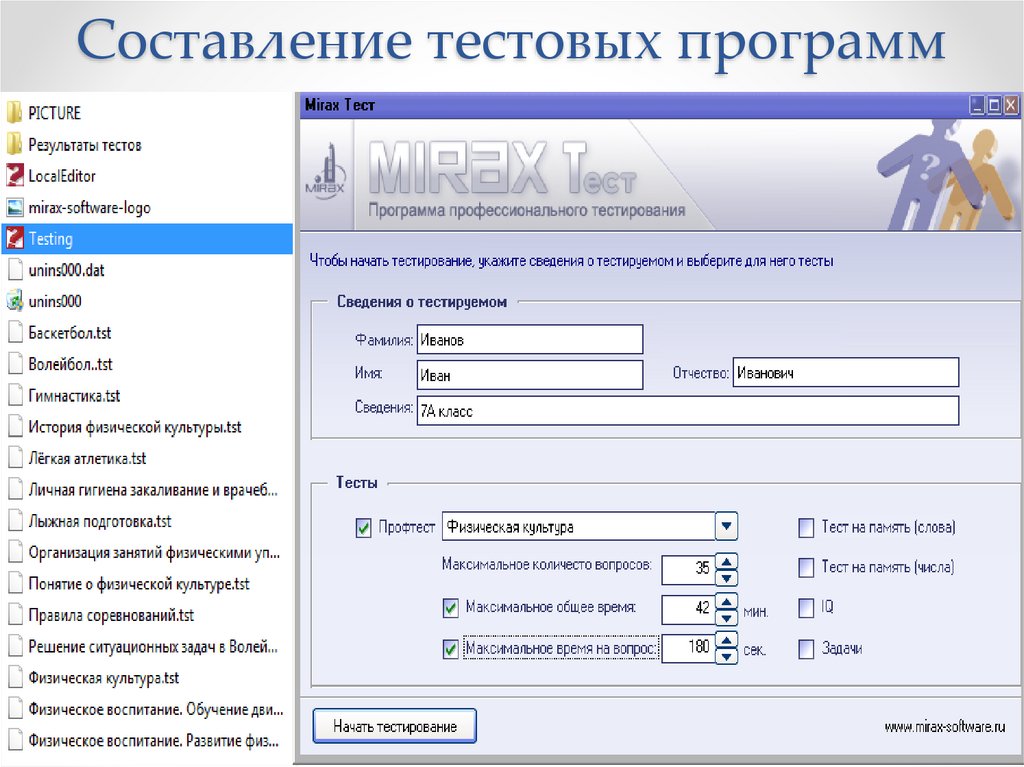Enable the Задачи checkbox

pos(807,649)
